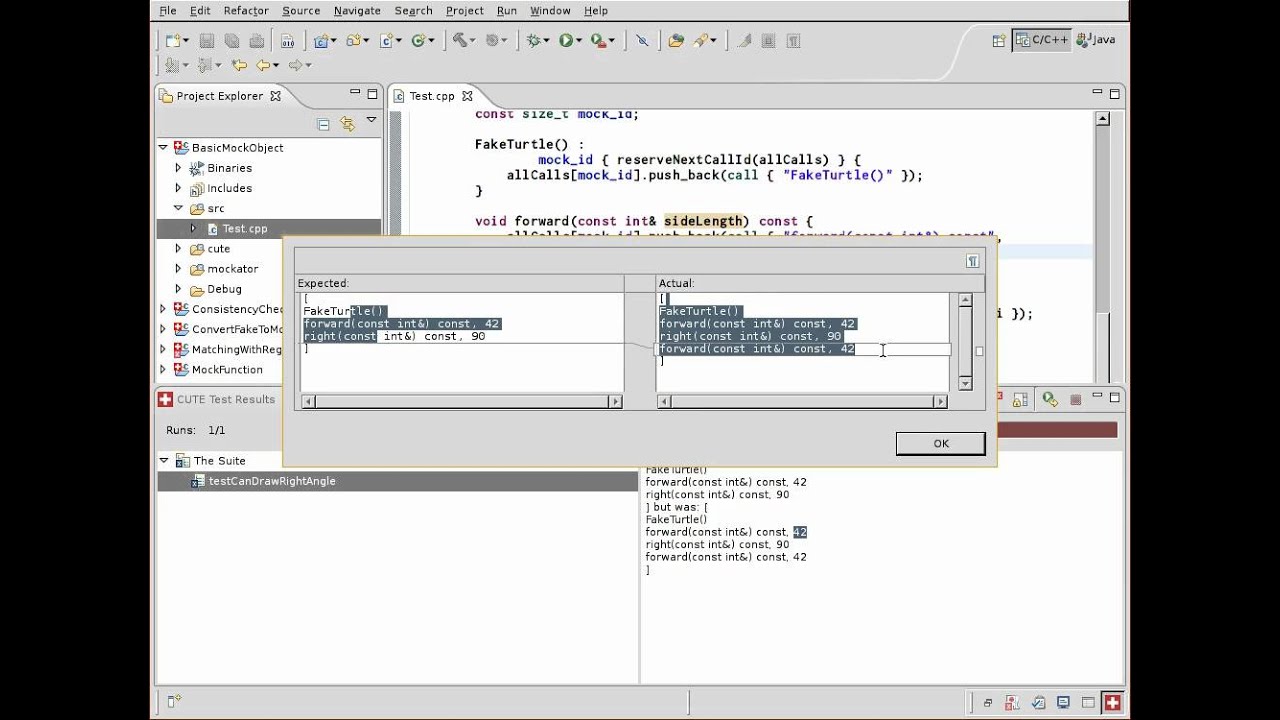1280x720 pixels.
Task: Click the Open Type folder icon
Action: (676, 40)
